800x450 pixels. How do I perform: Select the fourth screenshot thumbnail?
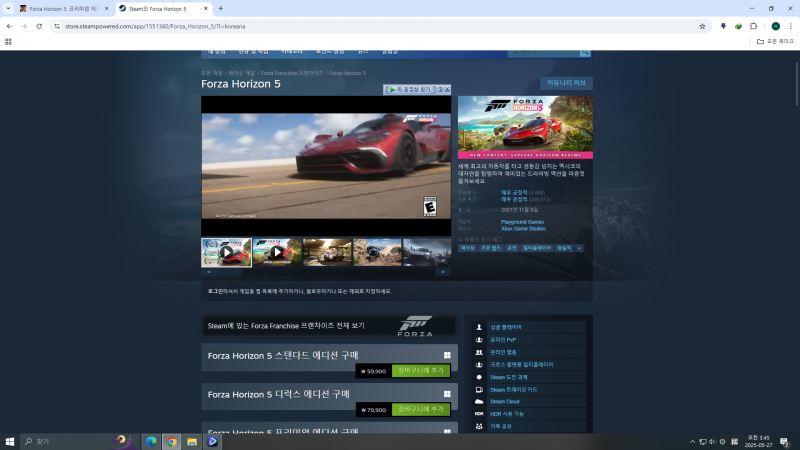tap(378, 252)
